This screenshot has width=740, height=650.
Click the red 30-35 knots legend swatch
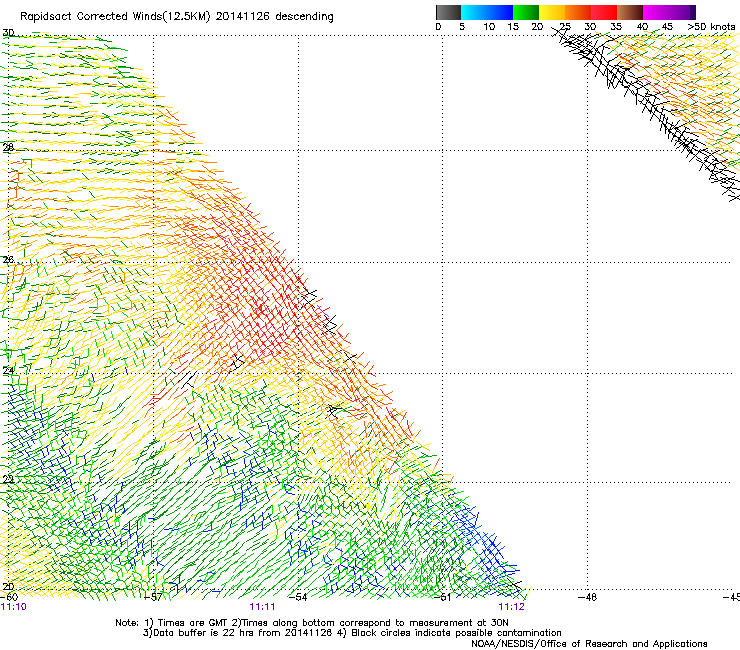(x=604, y=12)
